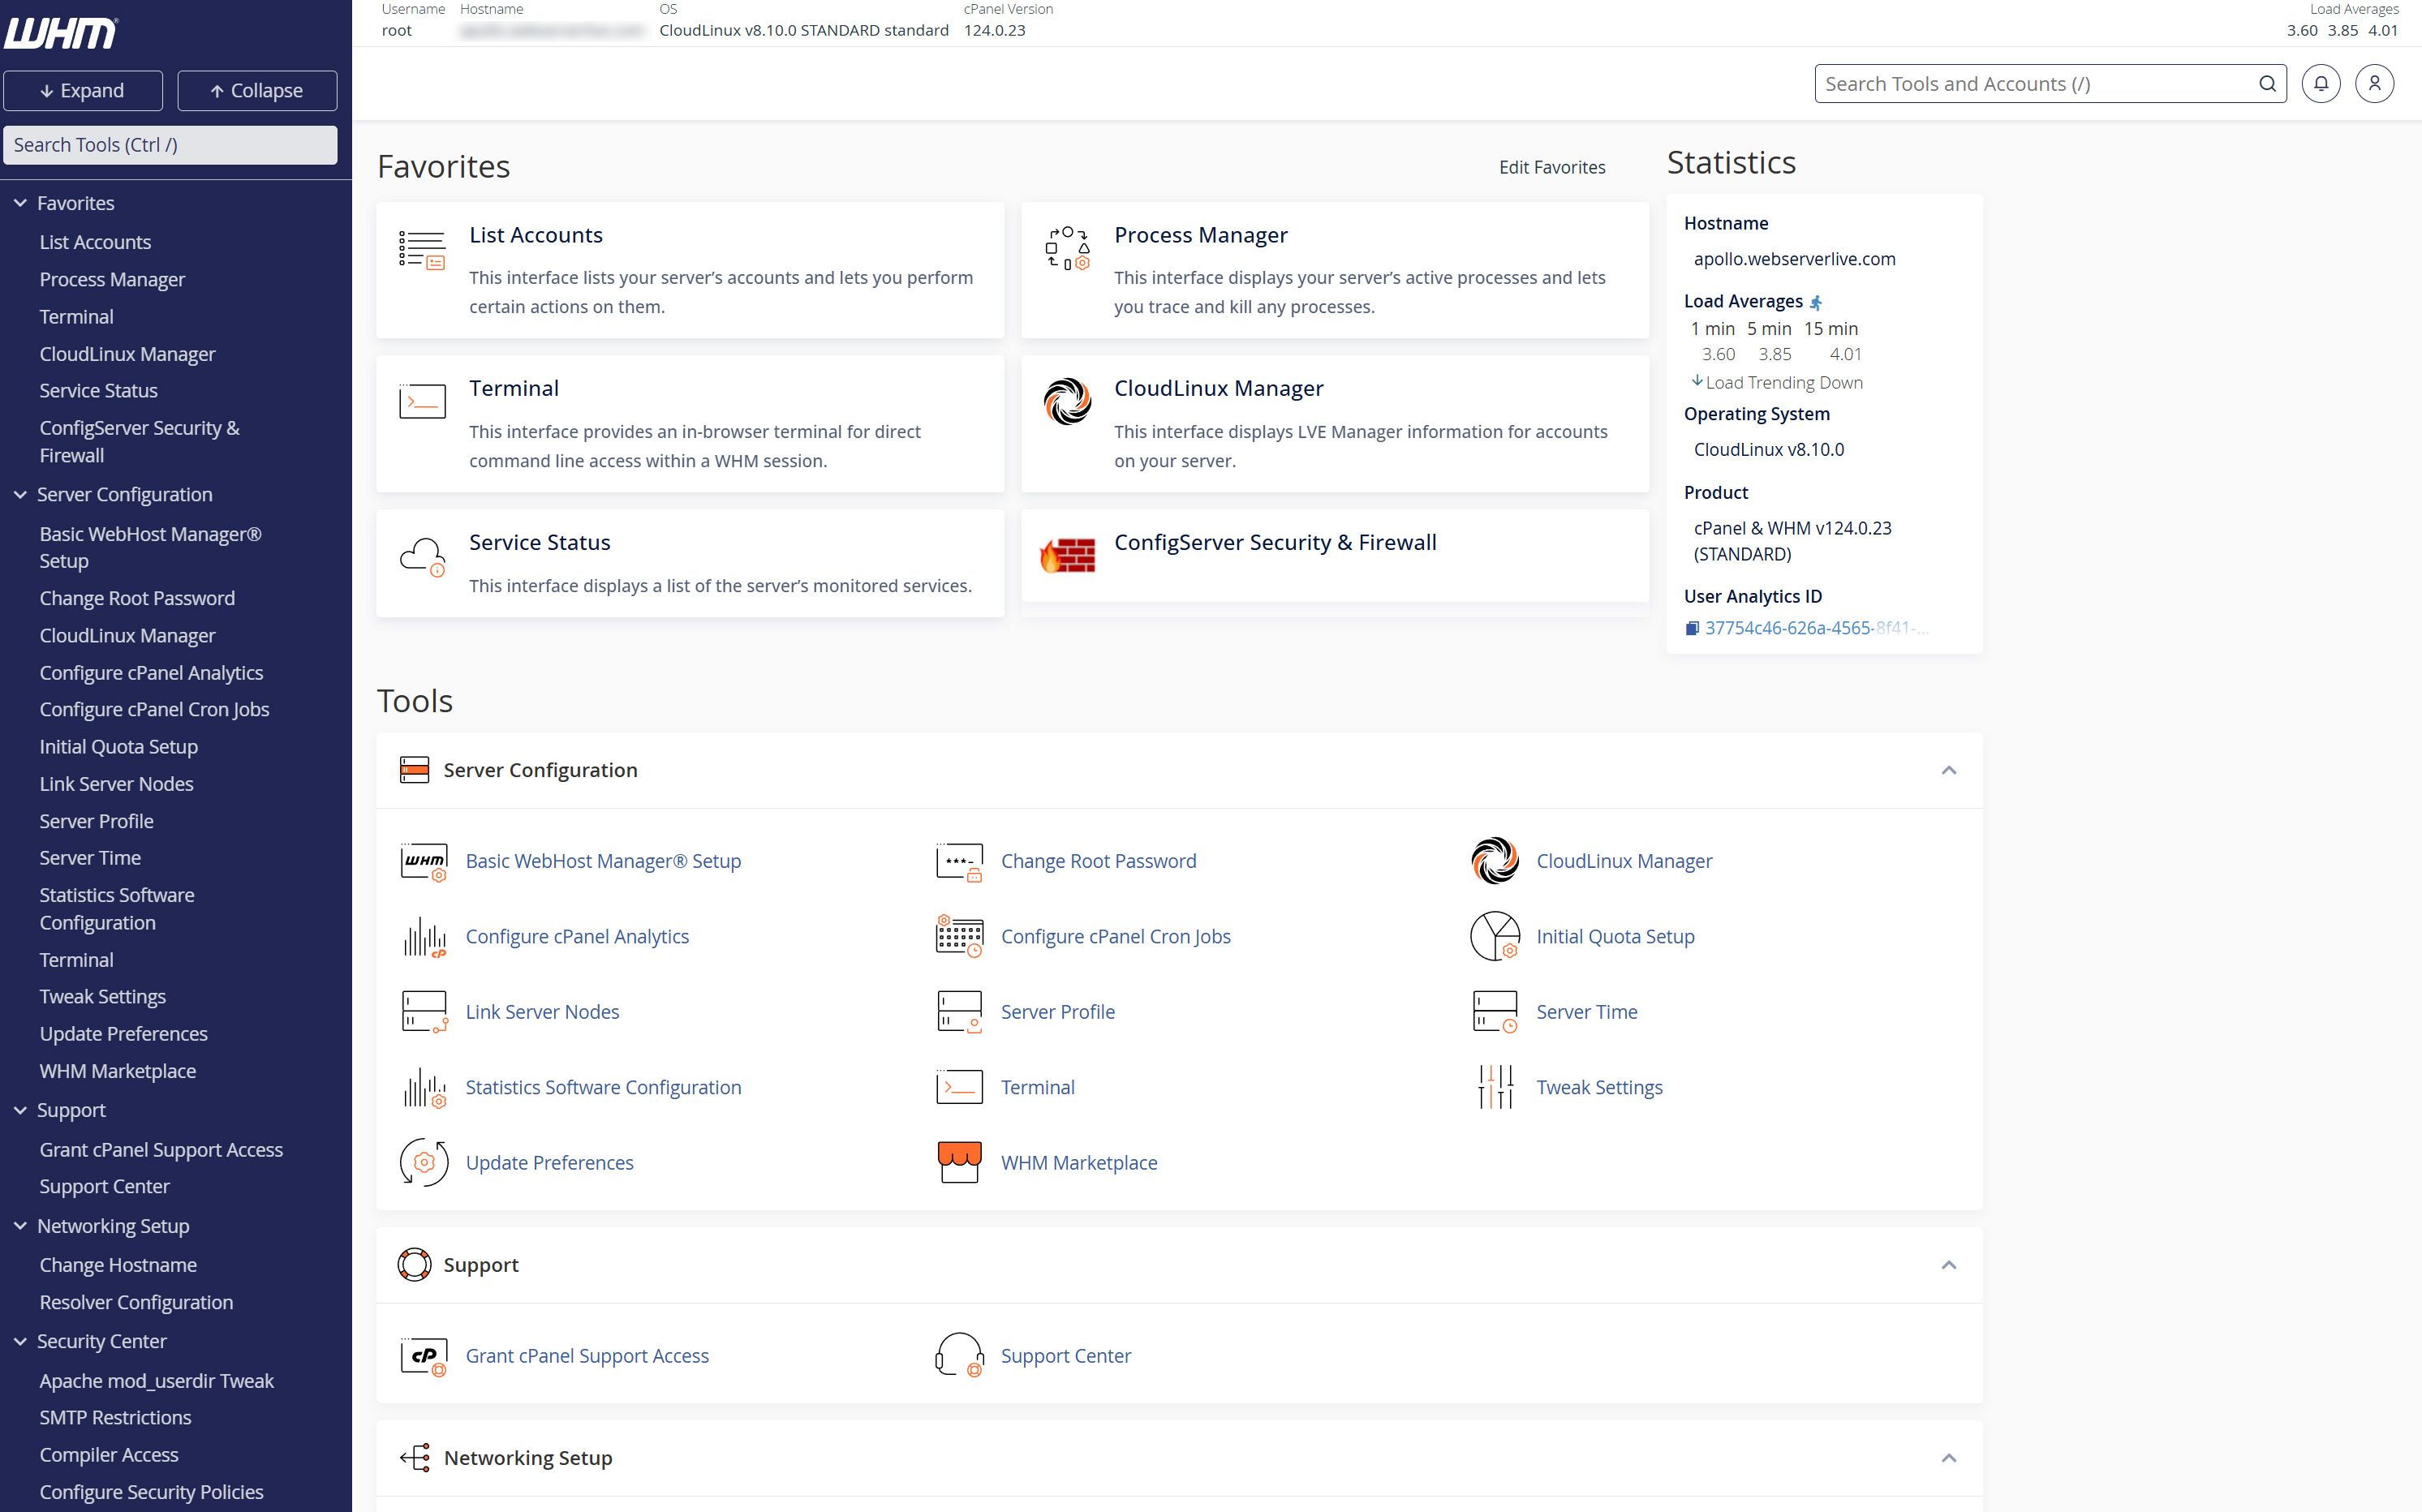The width and height of the screenshot is (2422, 1512).
Task: Focus the Search Tools and Accounts field
Action: tap(2035, 84)
